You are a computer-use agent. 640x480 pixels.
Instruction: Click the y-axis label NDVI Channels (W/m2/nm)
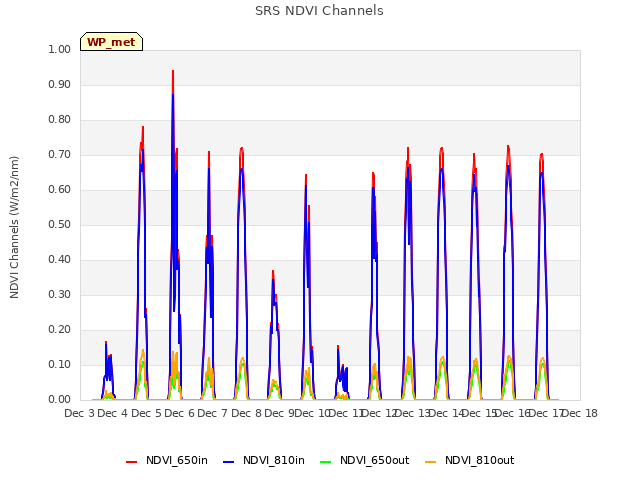point(14,227)
